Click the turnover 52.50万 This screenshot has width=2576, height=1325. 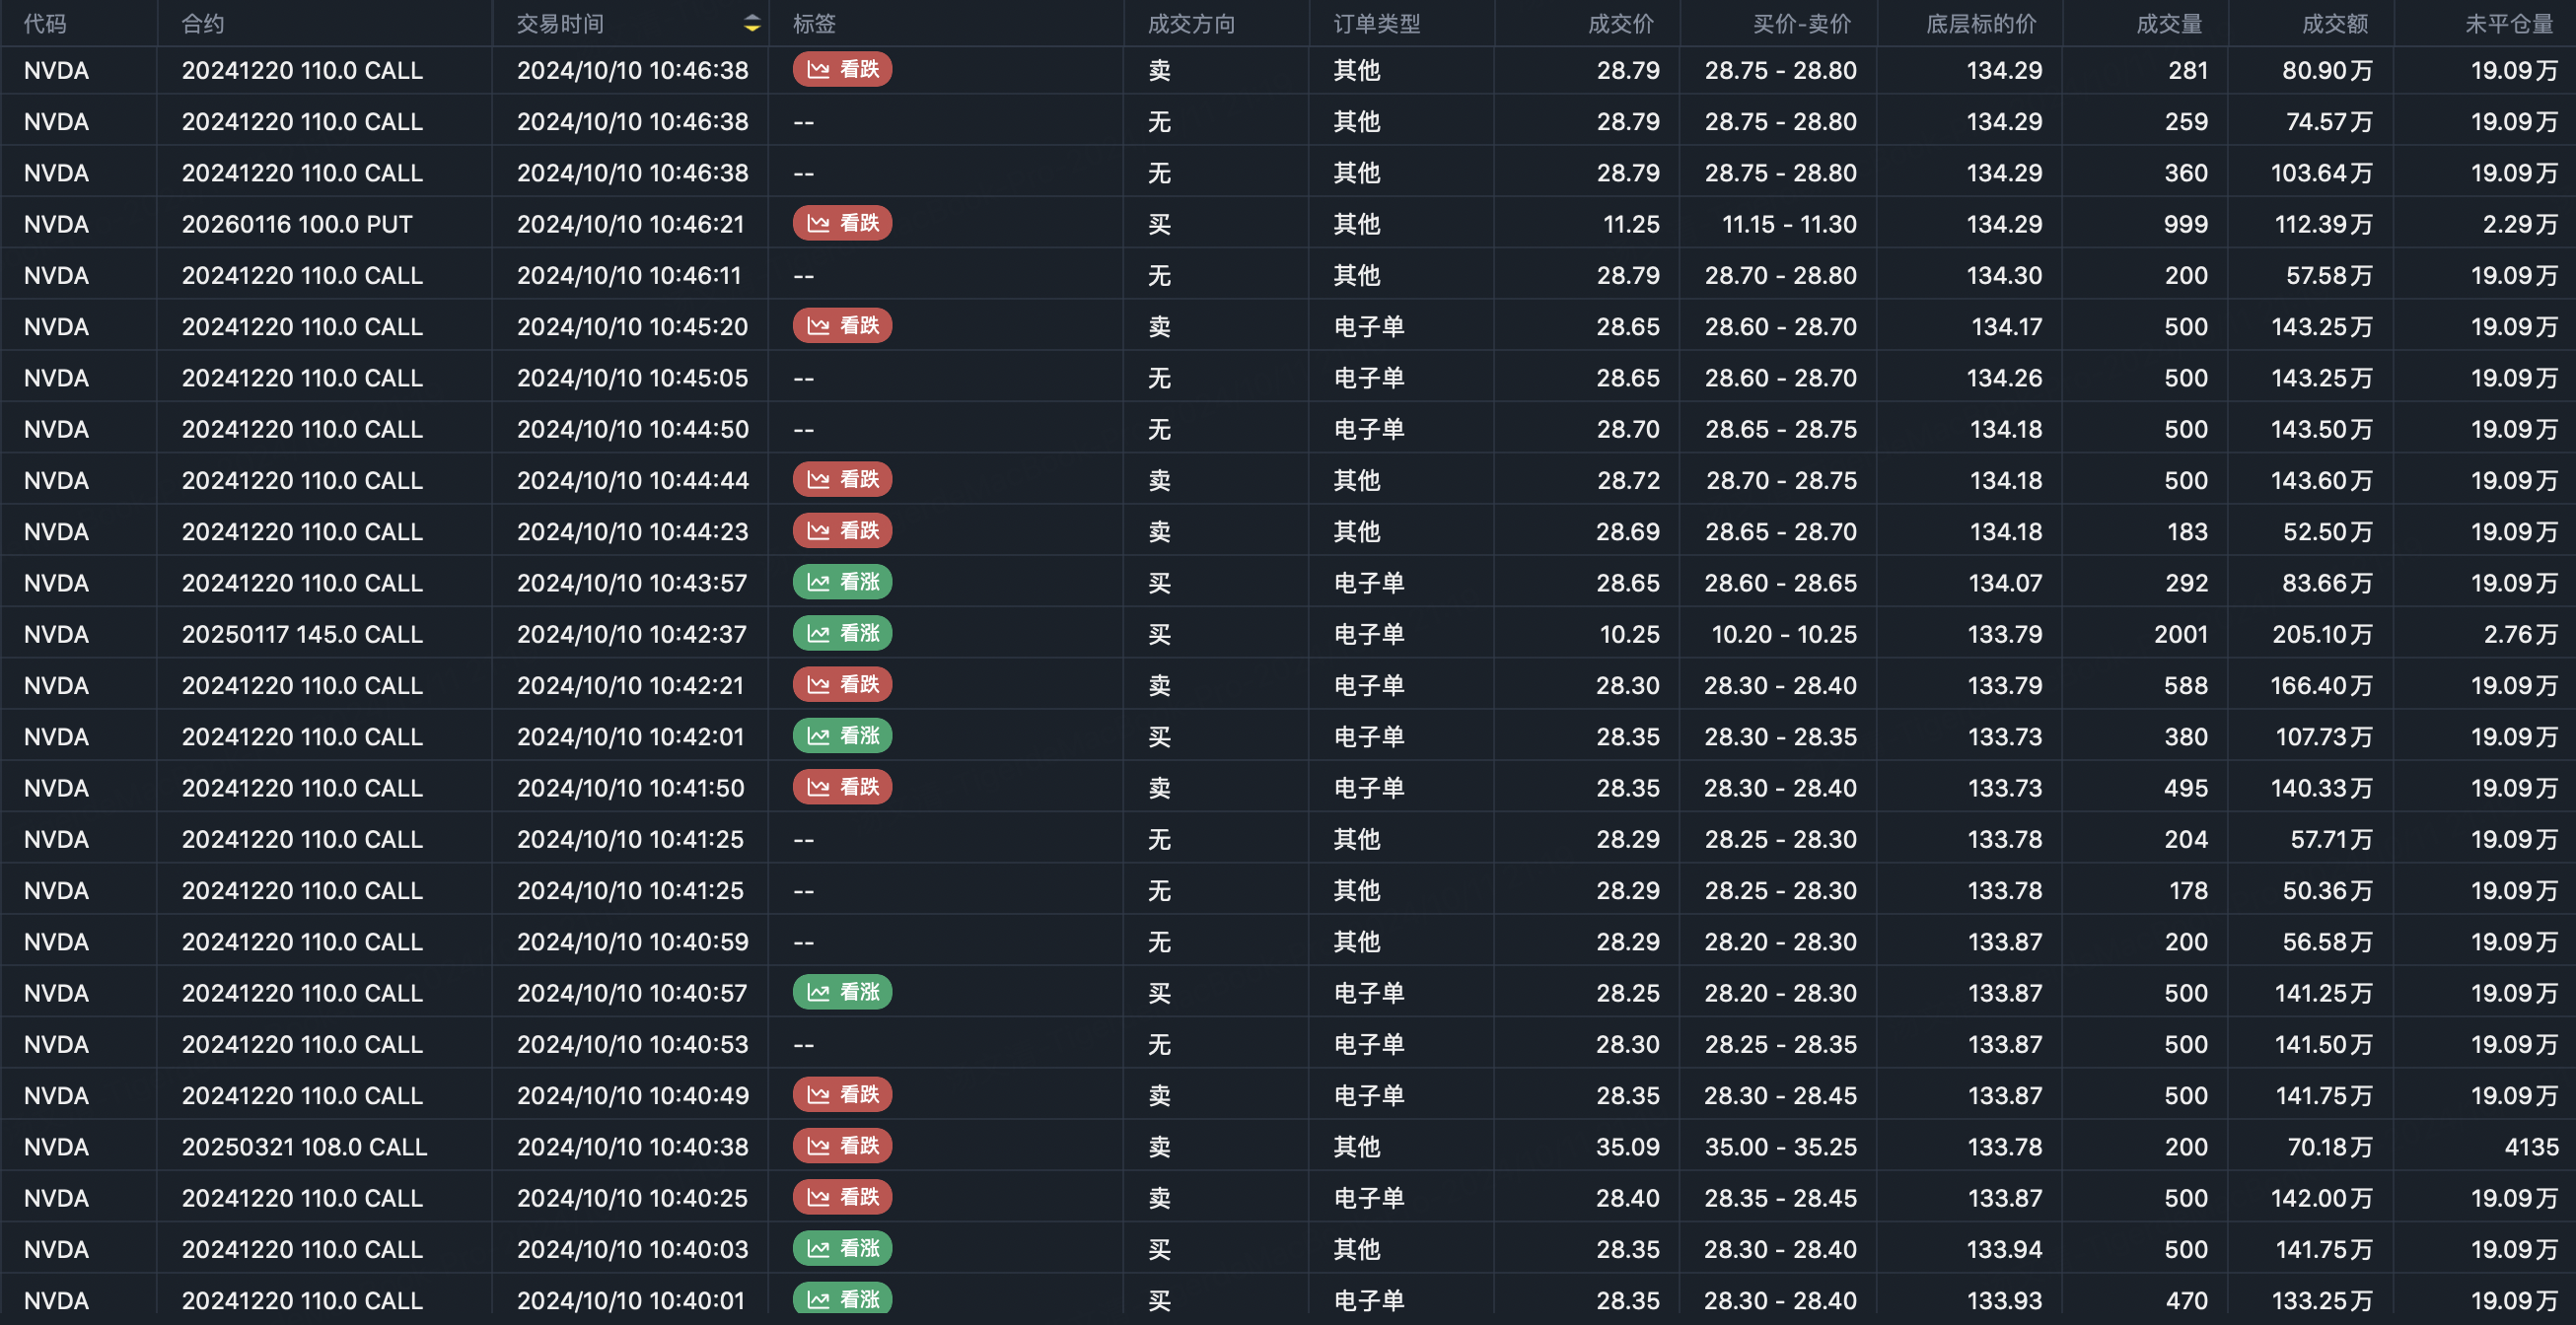[x=2328, y=531]
